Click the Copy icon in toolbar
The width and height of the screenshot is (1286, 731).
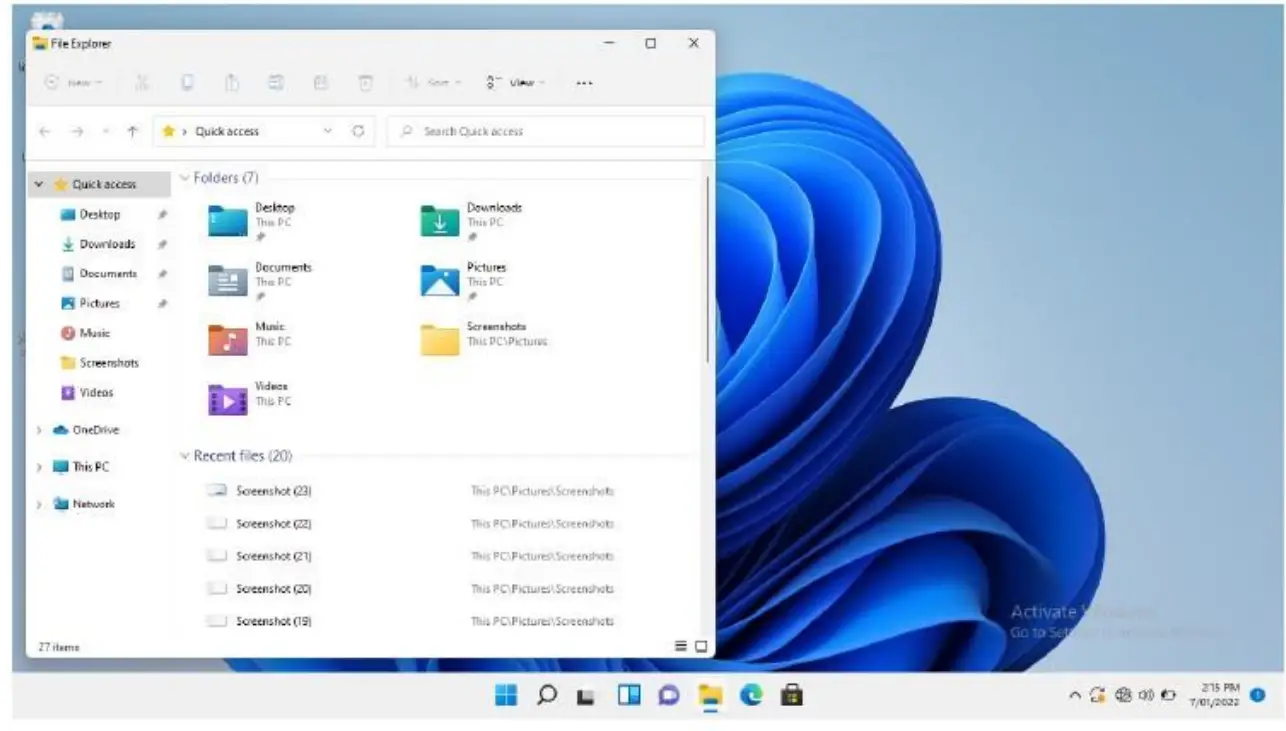click(x=187, y=83)
